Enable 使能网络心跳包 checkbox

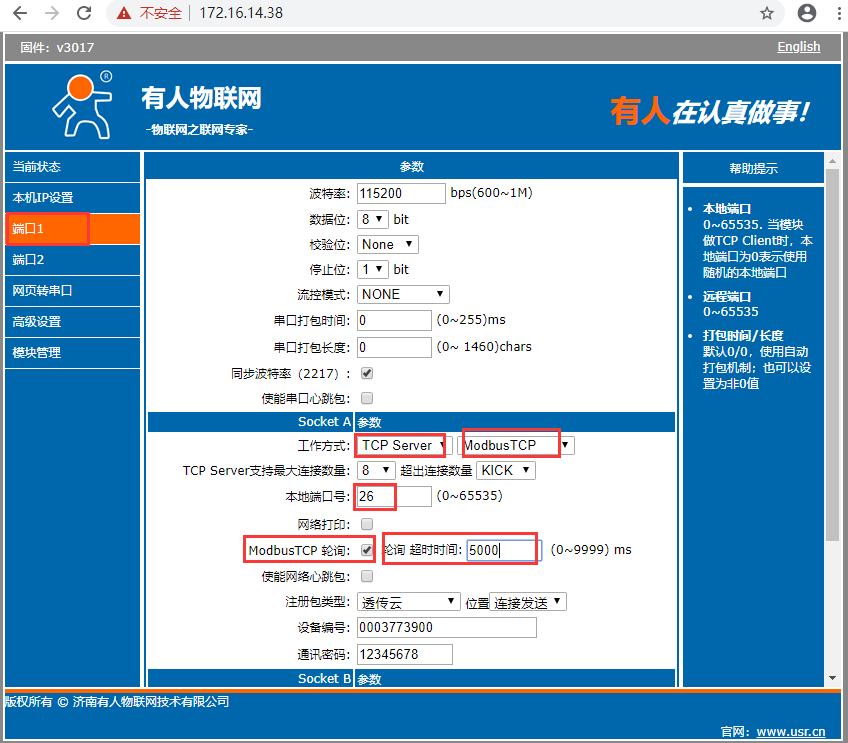click(367, 576)
